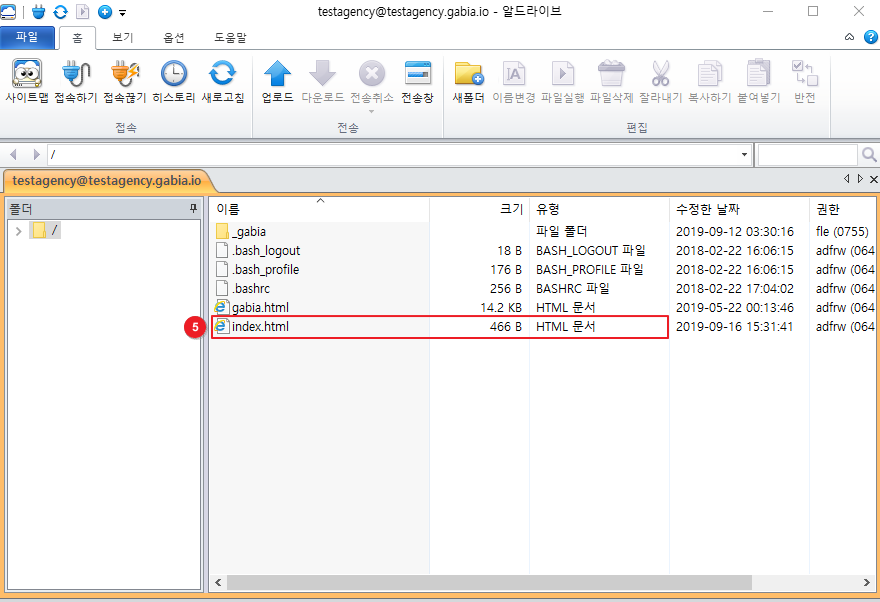
Task: Open the 파일 menu tab
Action: [28, 38]
